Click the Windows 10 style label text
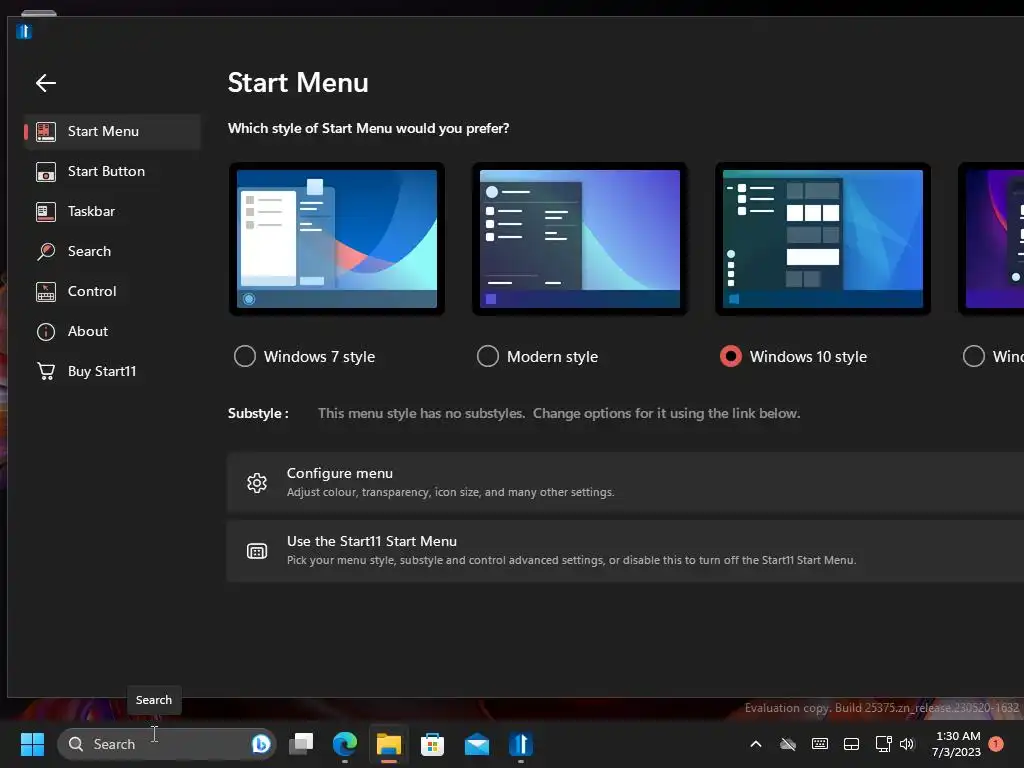Image resolution: width=1024 pixels, height=768 pixels. click(808, 357)
